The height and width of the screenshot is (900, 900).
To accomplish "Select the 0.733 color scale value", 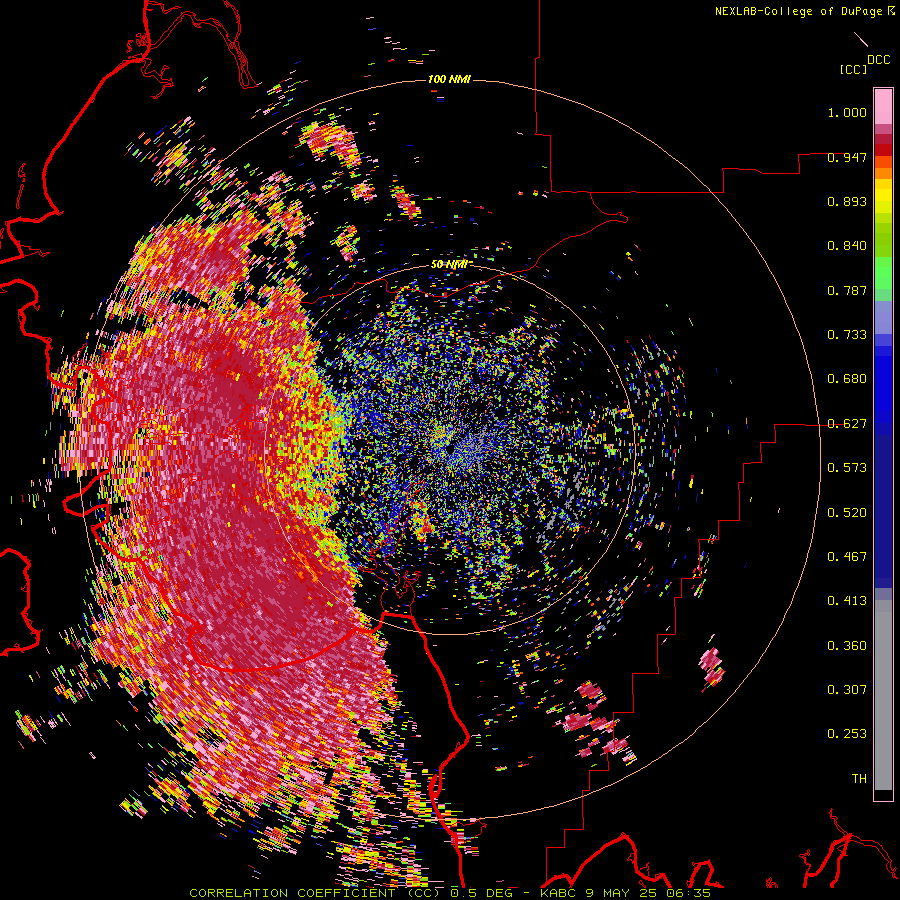I will [x=847, y=335].
